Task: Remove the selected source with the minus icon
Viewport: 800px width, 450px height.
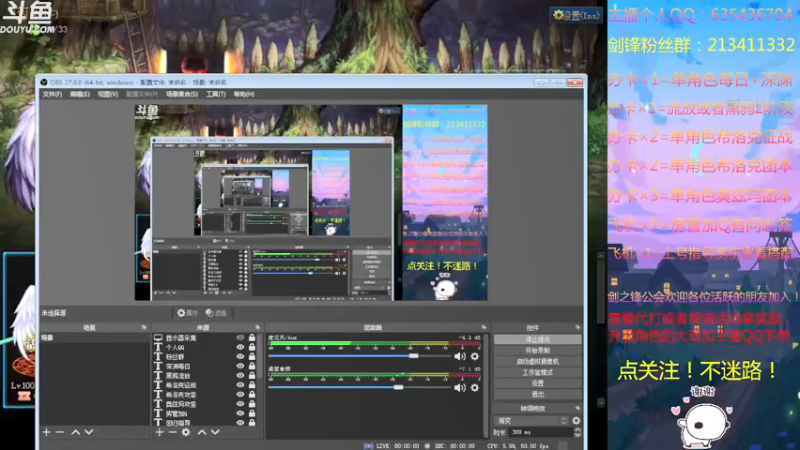Action: (x=172, y=432)
